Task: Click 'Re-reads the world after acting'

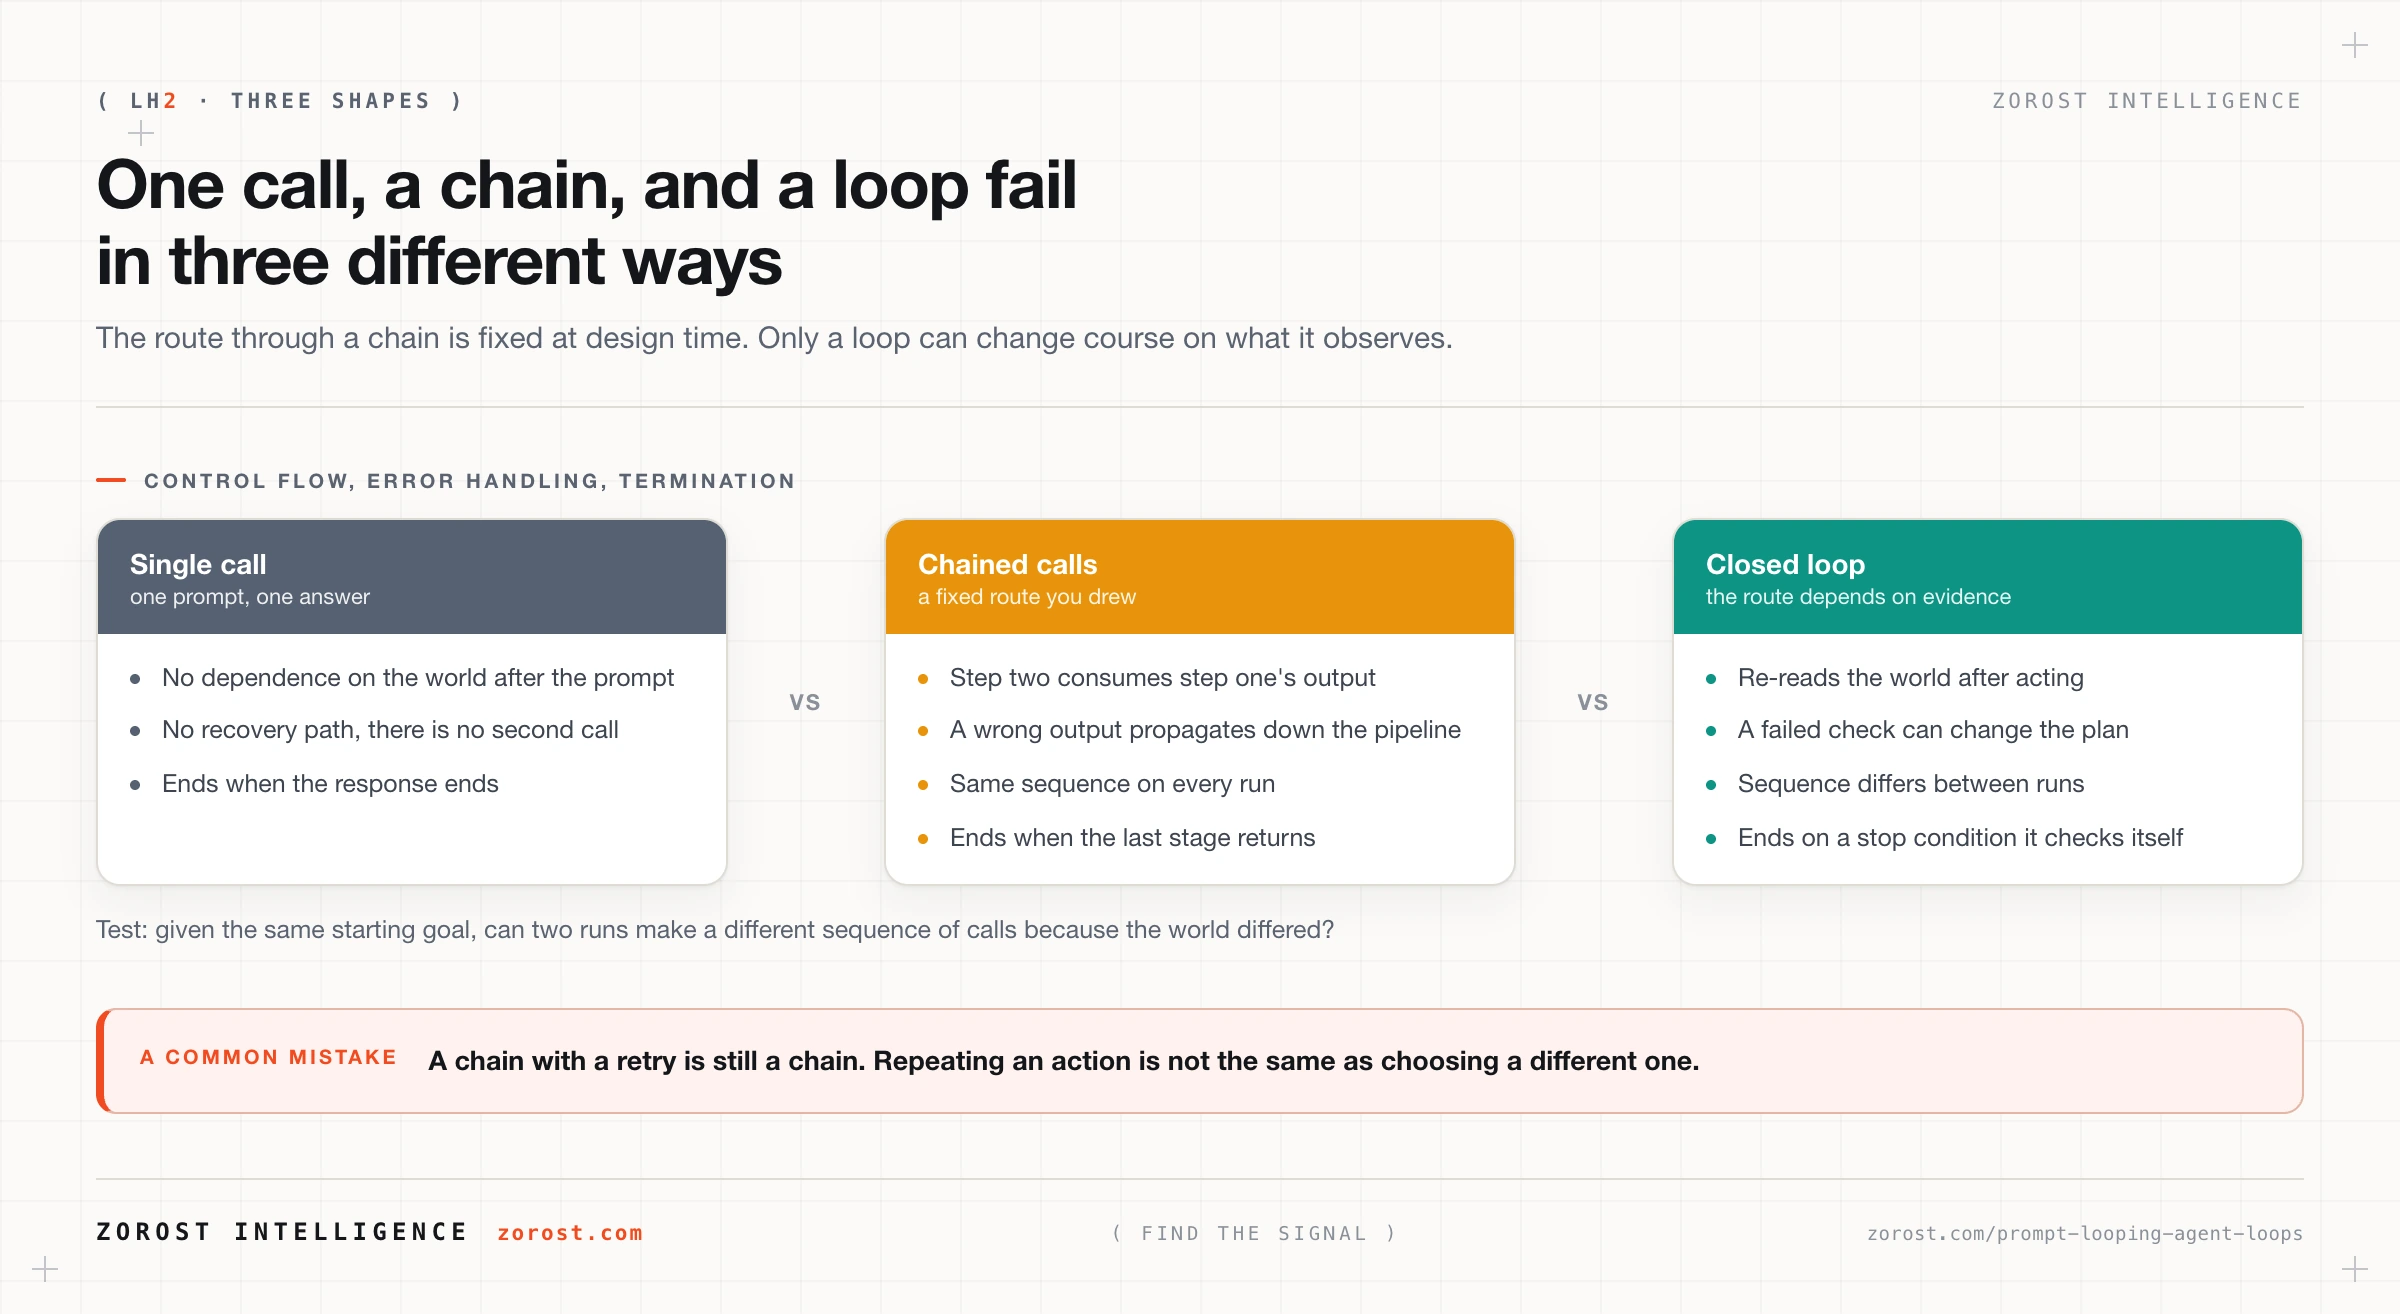Action: point(1911,678)
